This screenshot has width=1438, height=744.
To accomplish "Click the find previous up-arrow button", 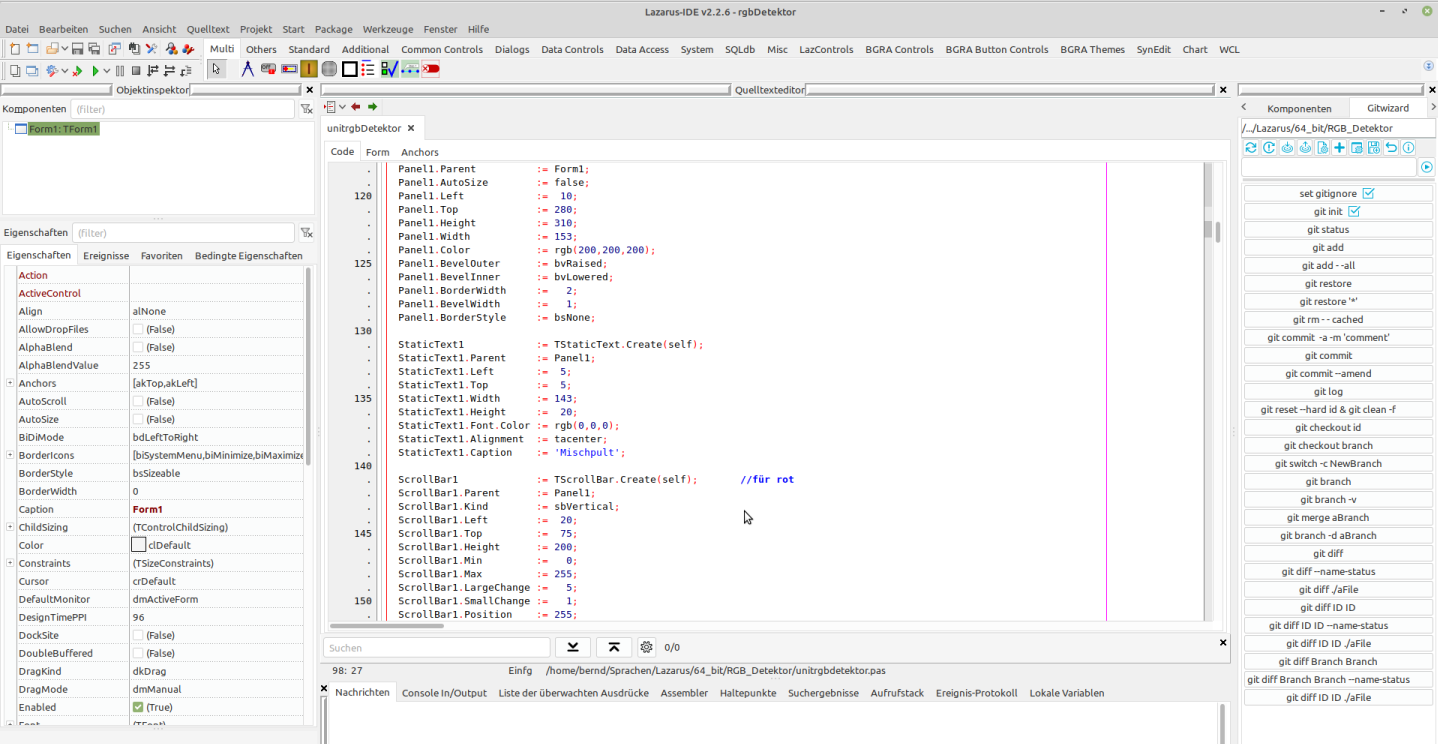I will point(614,647).
